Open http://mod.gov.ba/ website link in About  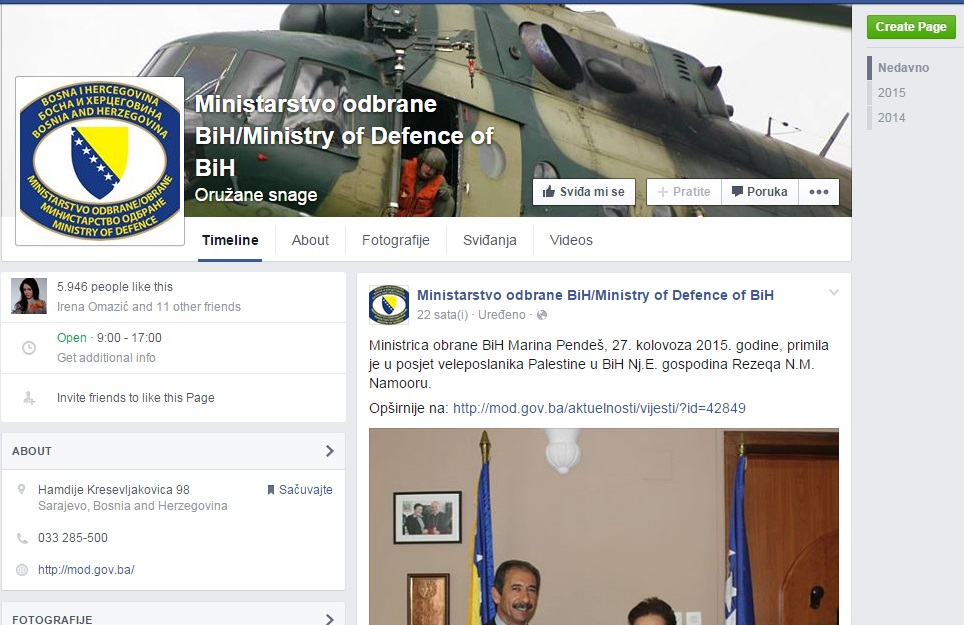pyautogui.click(x=86, y=570)
